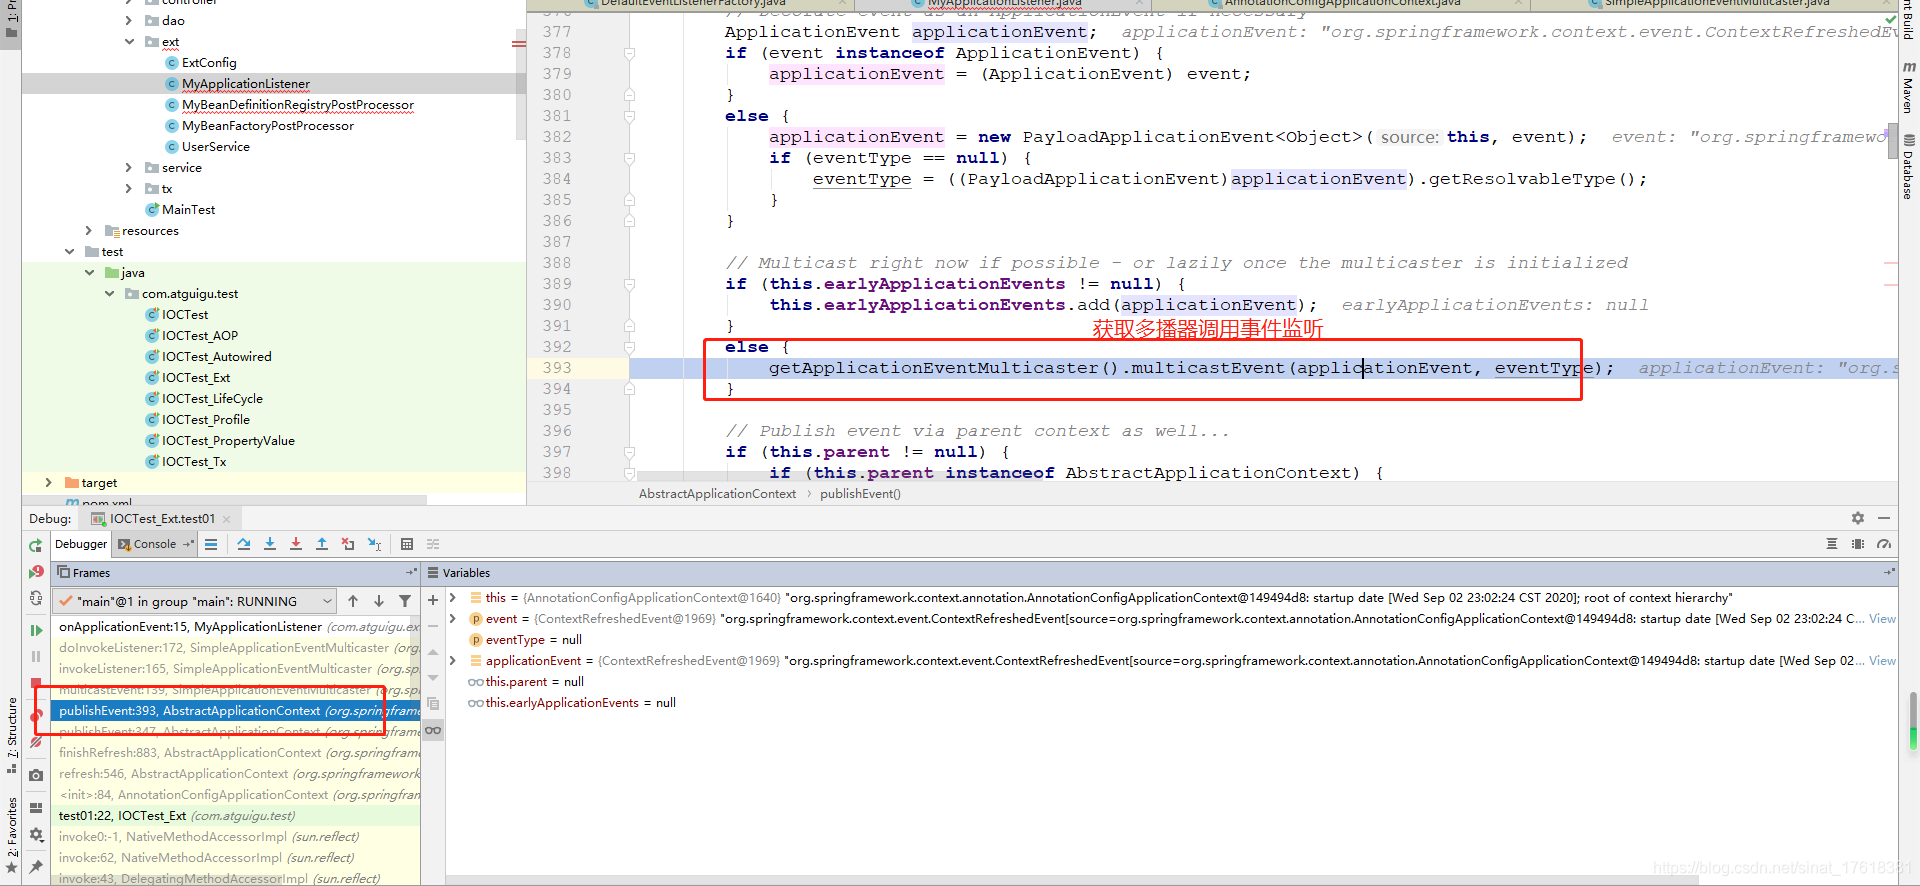
Task: Open the AnnotationConfigApplicationContext.java editor tab
Action: tap(1342, 4)
